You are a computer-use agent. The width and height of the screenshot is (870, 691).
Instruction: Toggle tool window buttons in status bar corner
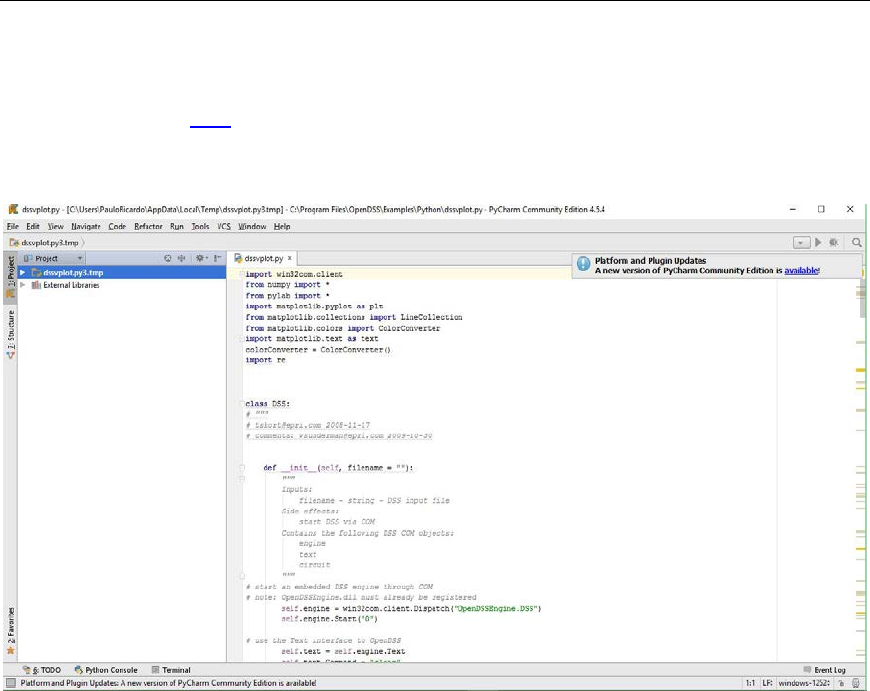click(x=9, y=683)
